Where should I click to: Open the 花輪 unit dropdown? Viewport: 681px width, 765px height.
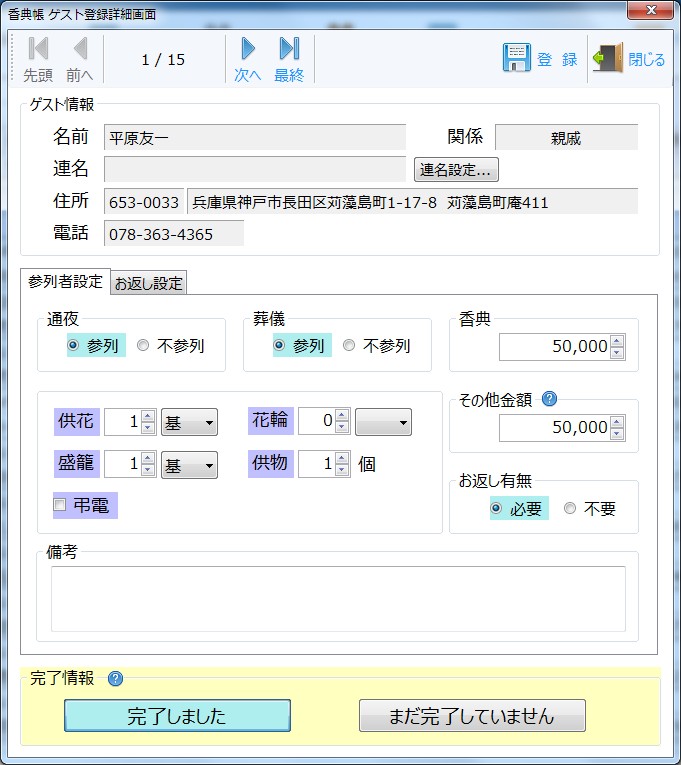pyautogui.click(x=384, y=423)
